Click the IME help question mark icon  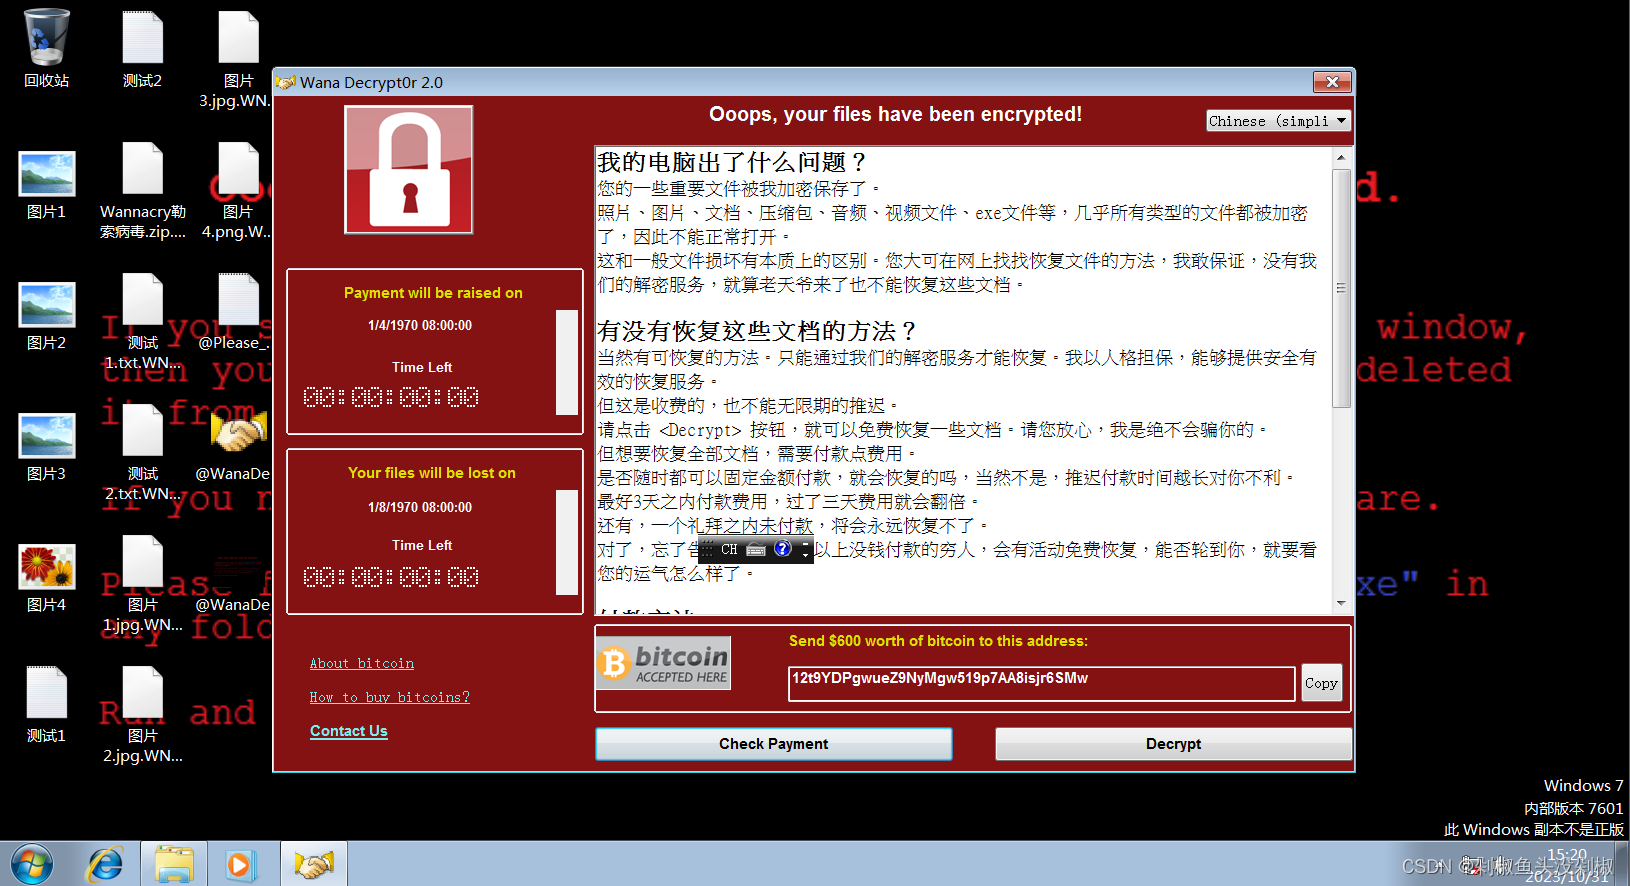coord(783,548)
